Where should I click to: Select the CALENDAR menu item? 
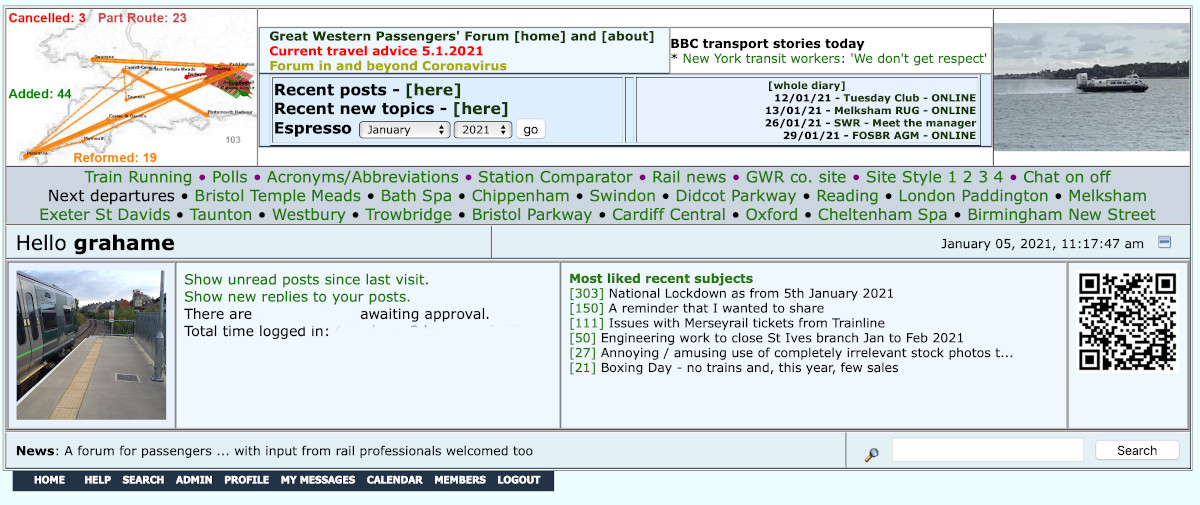[394, 480]
